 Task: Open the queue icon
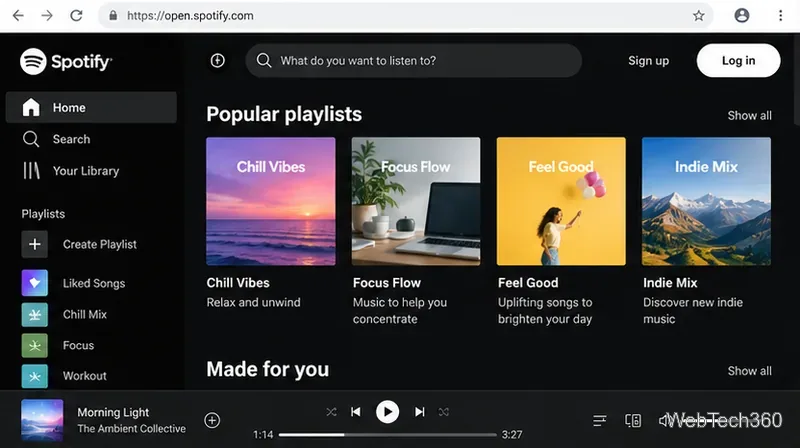[x=599, y=420]
